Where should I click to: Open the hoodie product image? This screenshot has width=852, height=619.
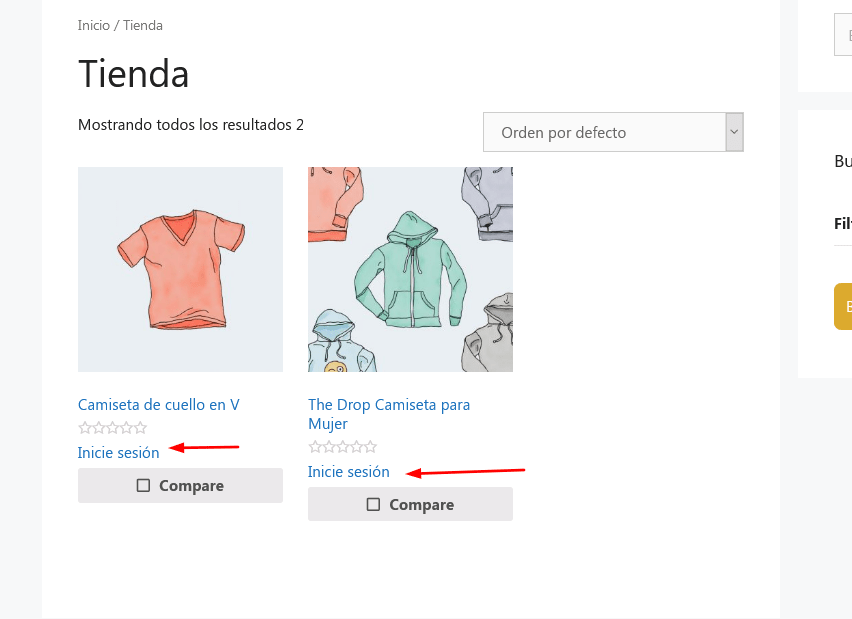(x=410, y=270)
